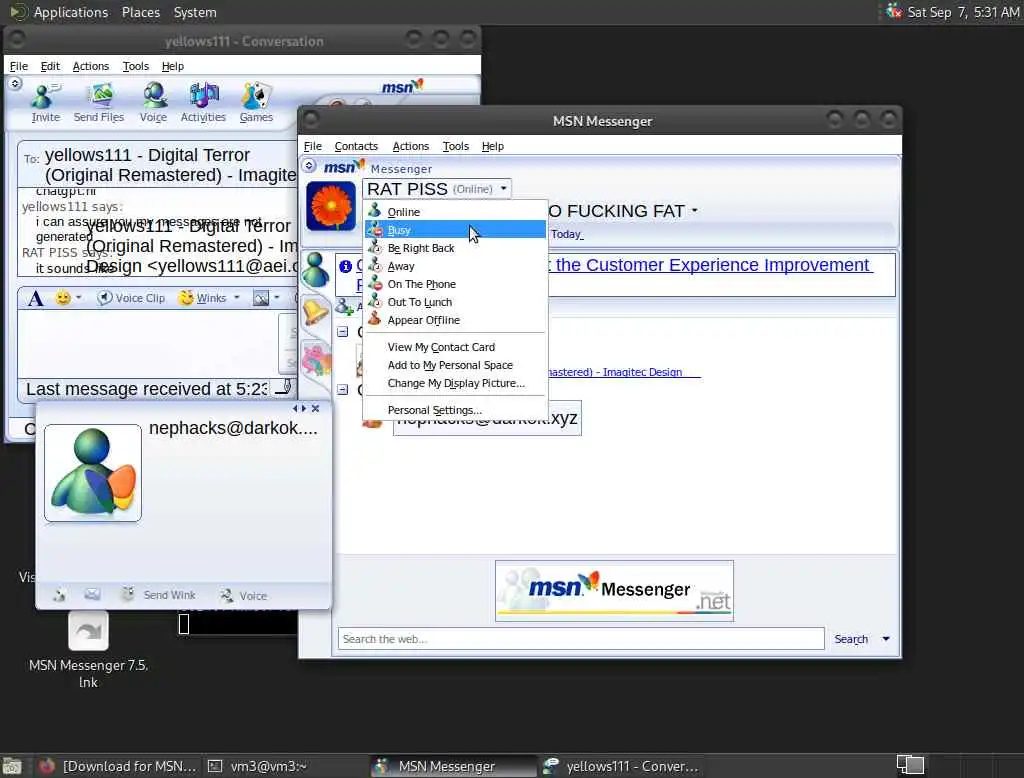Click email envelope icon in contact card

point(92,594)
